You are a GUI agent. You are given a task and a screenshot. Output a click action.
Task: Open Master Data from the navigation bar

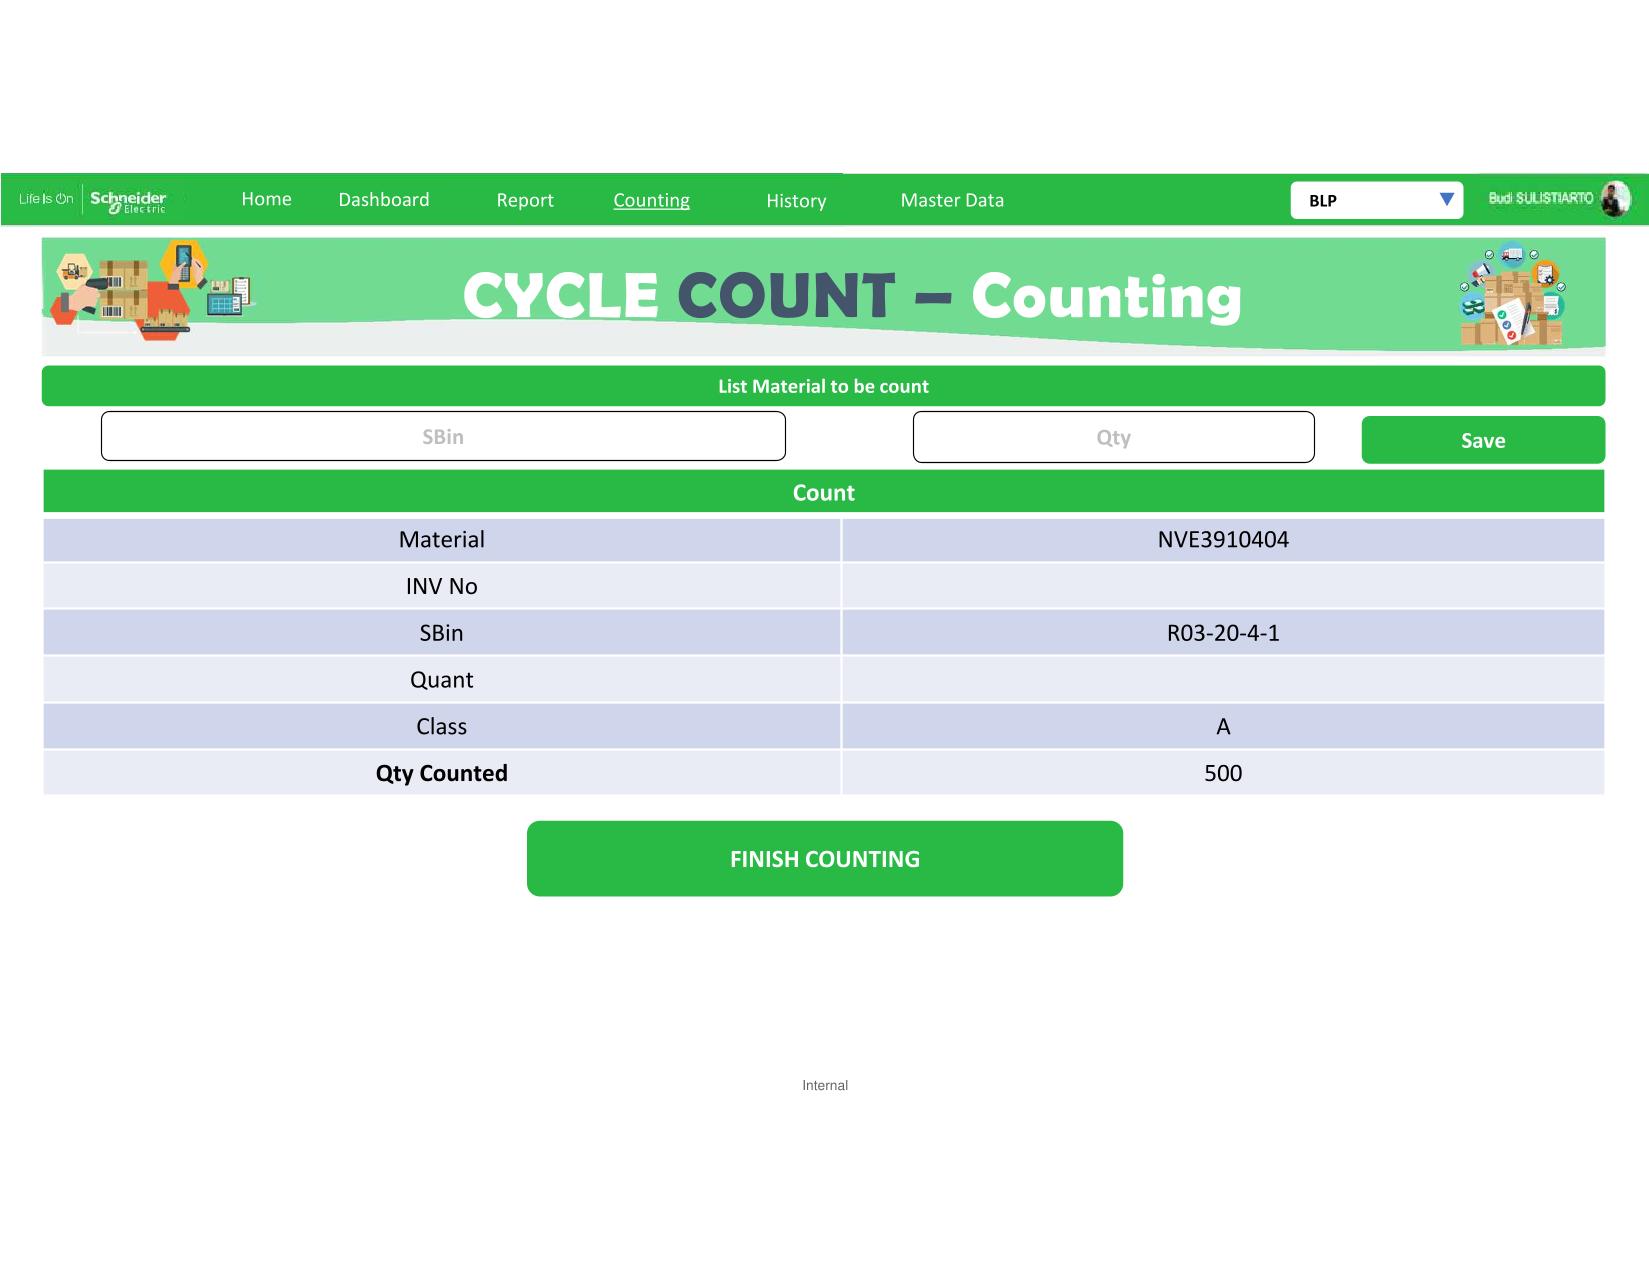[952, 201]
